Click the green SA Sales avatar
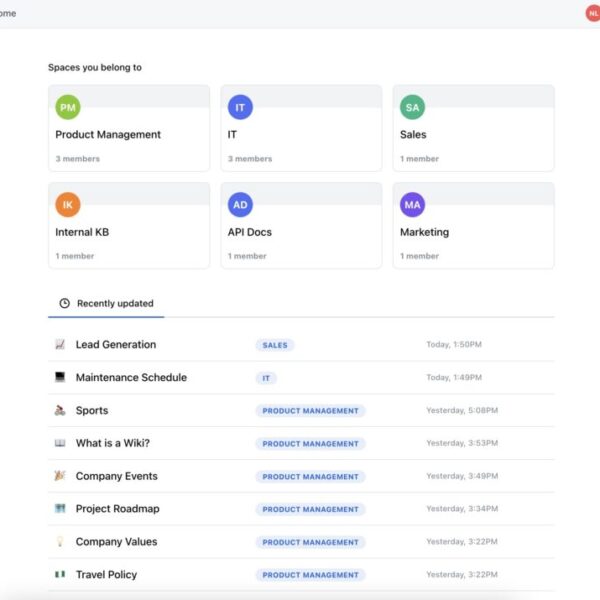This screenshot has width=600, height=600. (x=412, y=108)
